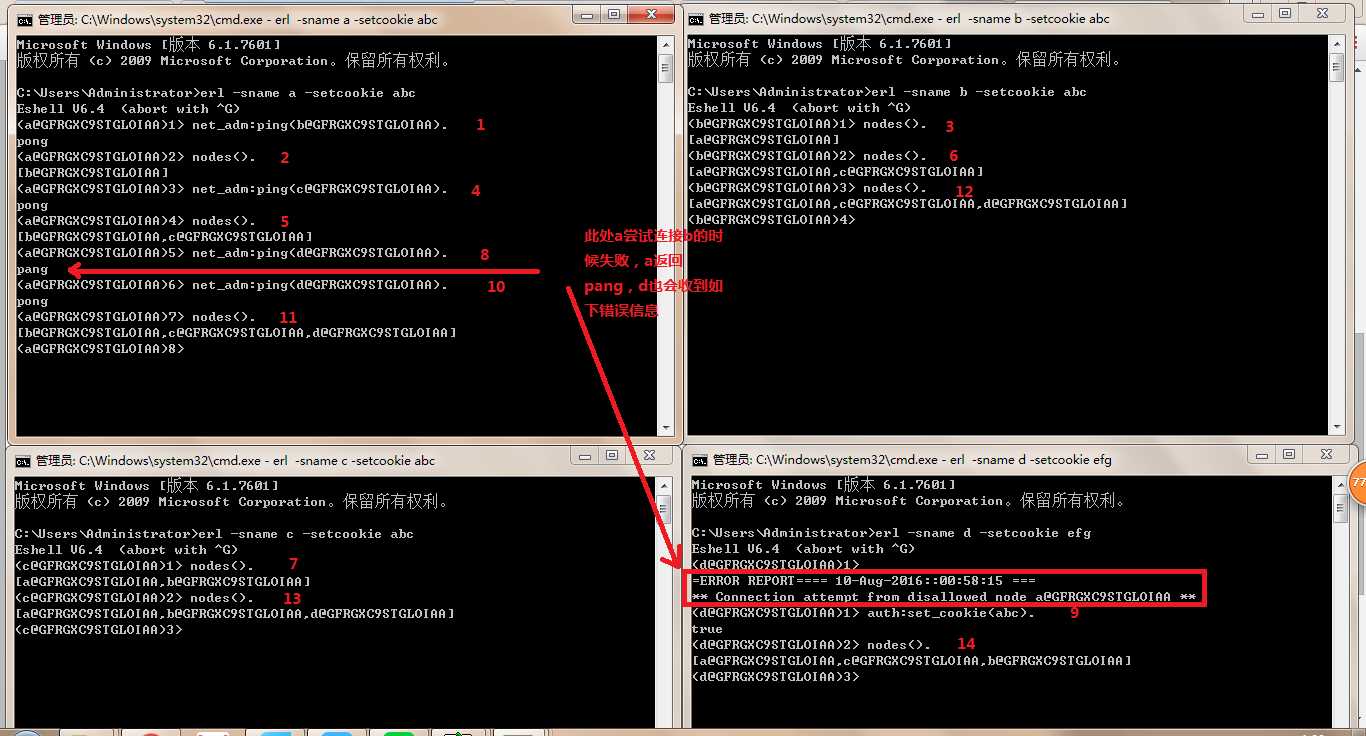Click '[b@GFRGXC9STGLOIAA]' single-node result in window a
The width and height of the screenshot is (1366, 736).
[x=92, y=173]
